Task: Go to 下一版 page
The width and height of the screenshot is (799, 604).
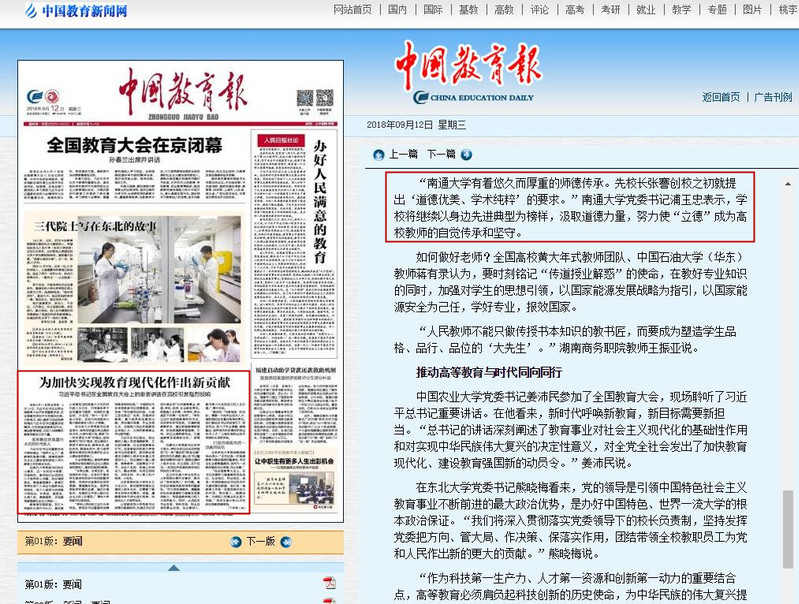Action: point(261,541)
